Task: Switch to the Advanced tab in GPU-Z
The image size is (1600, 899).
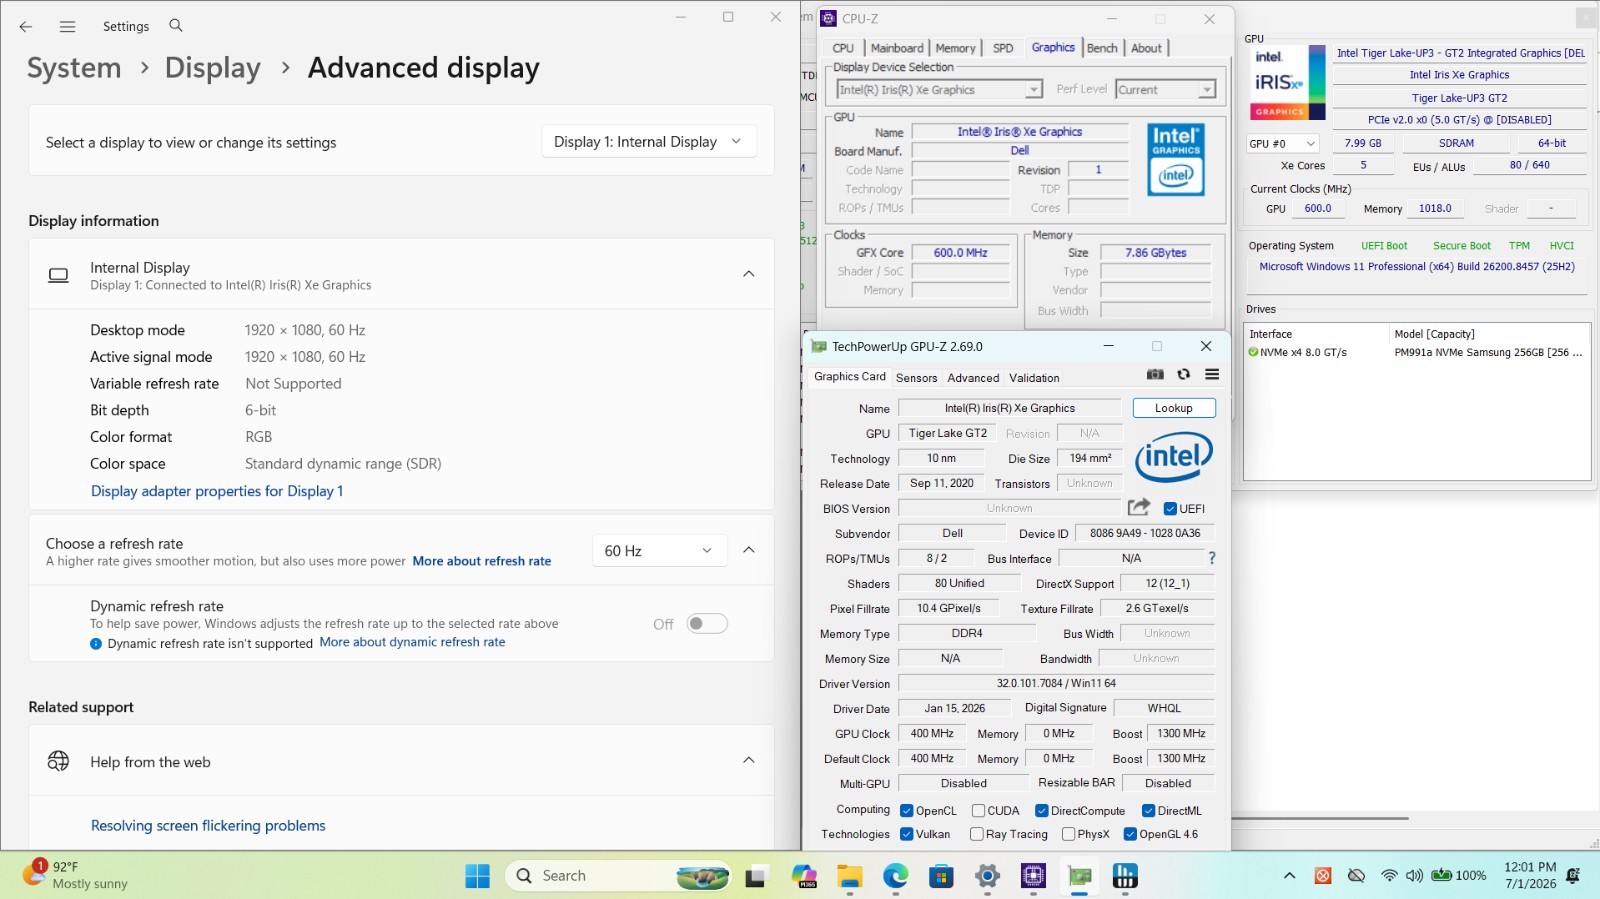Action: pos(973,378)
